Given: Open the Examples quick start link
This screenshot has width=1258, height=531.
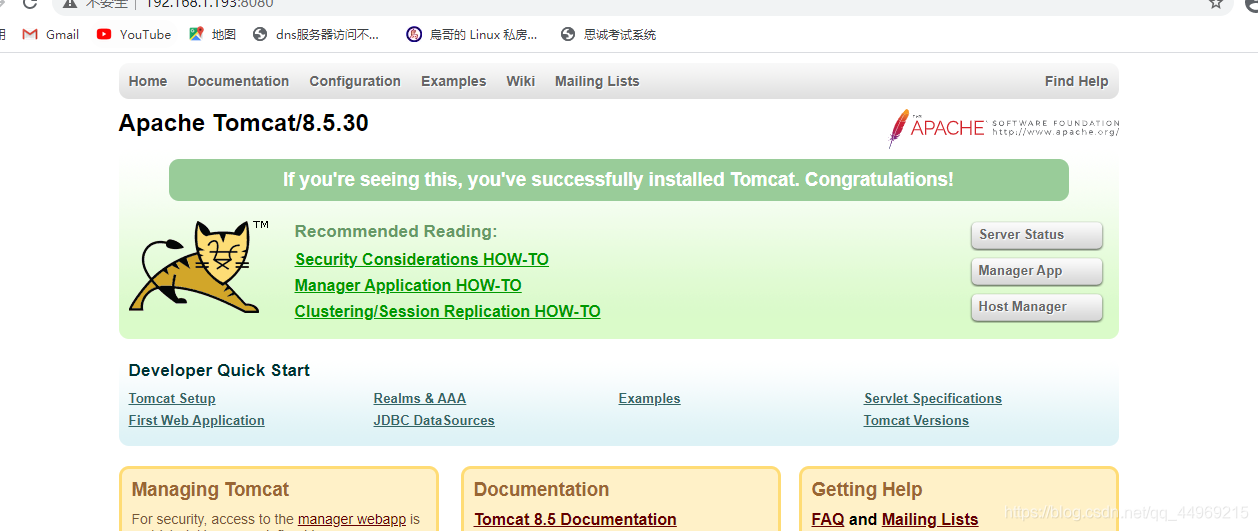Looking at the screenshot, I should (649, 398).
